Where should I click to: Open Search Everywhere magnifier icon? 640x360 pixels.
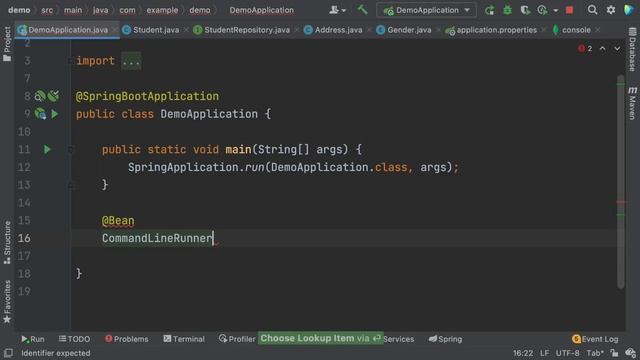[x=592, y=10]
